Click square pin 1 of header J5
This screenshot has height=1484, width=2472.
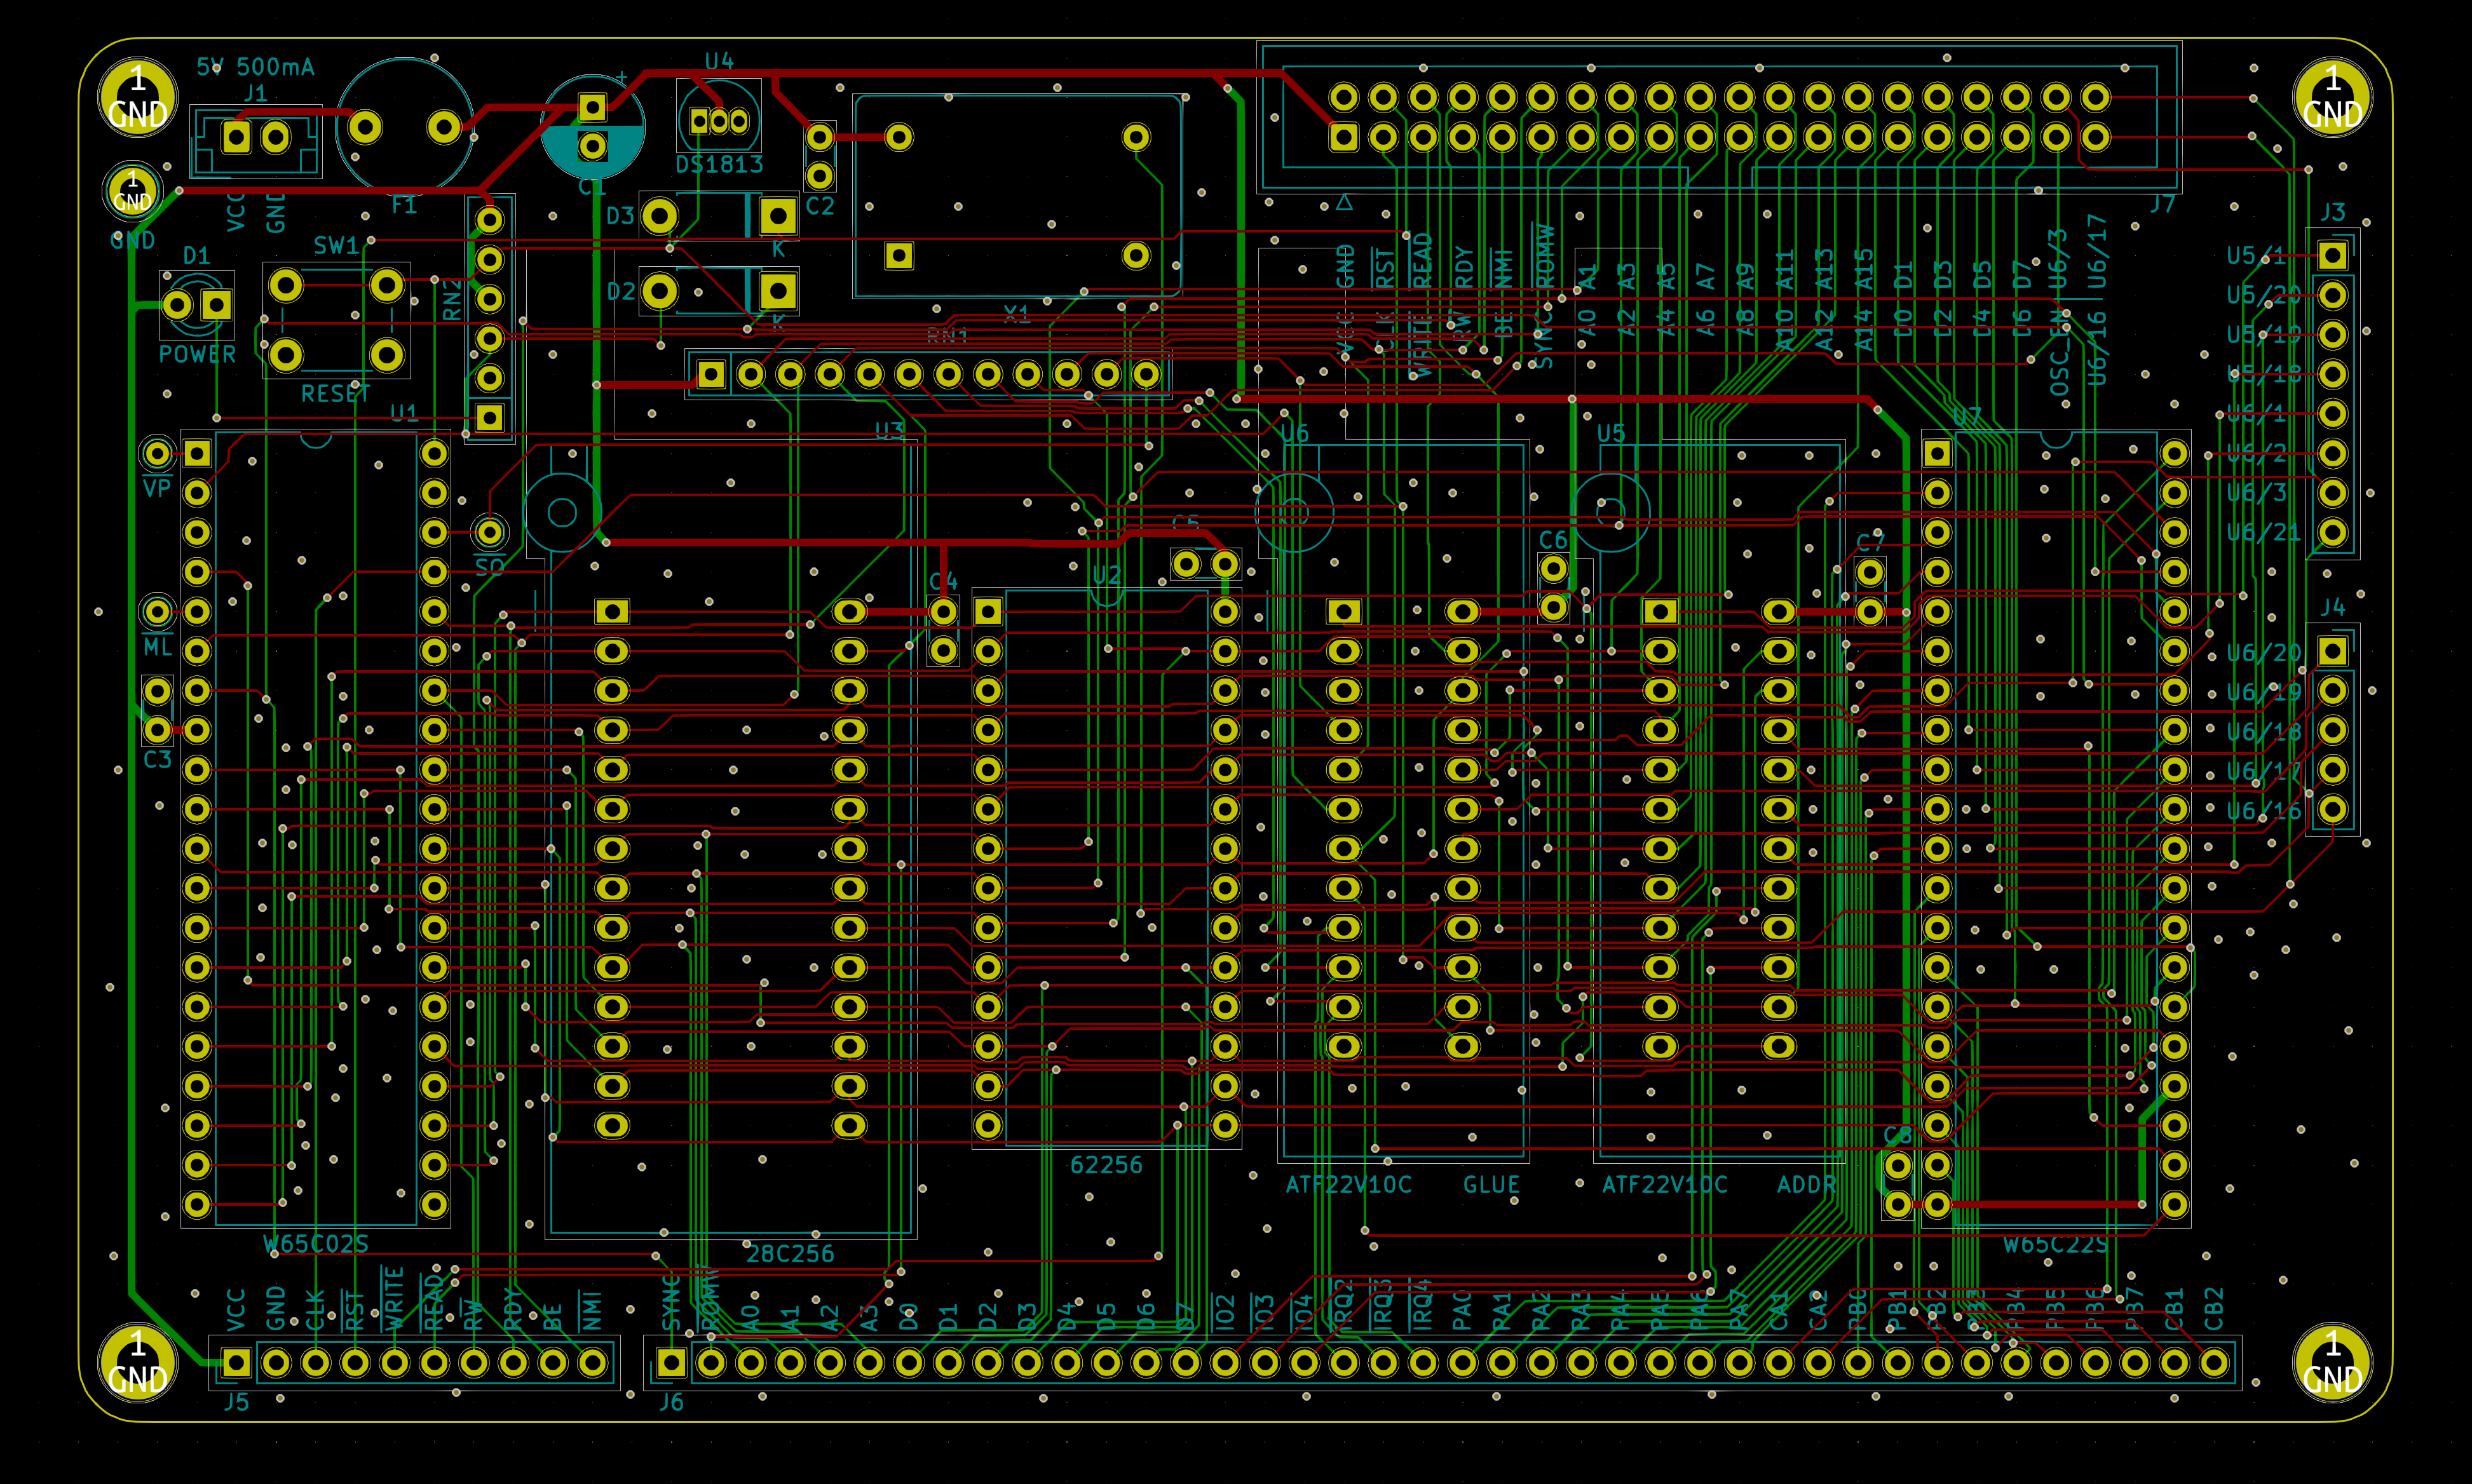pos(237,1362)
